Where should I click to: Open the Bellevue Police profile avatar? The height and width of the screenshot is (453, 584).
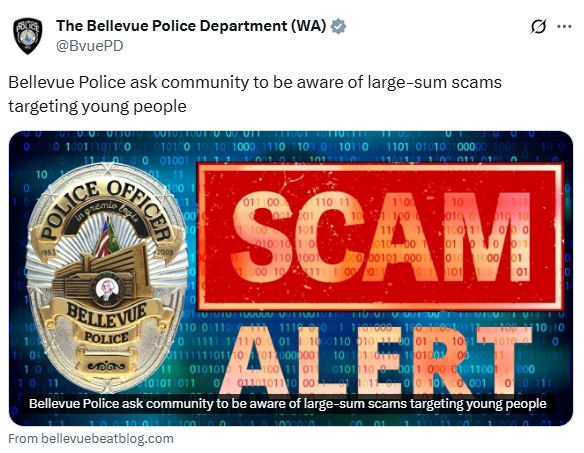click(x=28, y=36)
